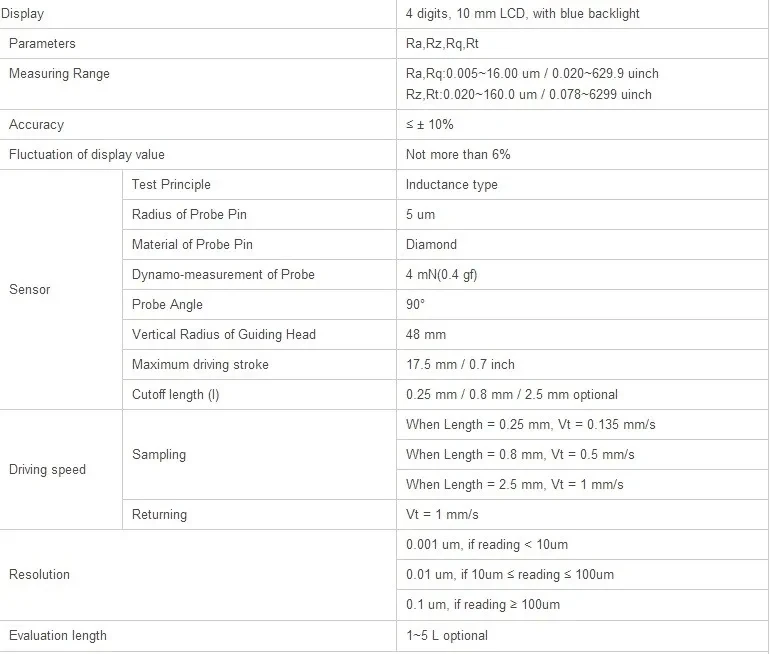770x654 pixels.
Task: Select the 'Inductance type' cell
Action: [451, 185]
